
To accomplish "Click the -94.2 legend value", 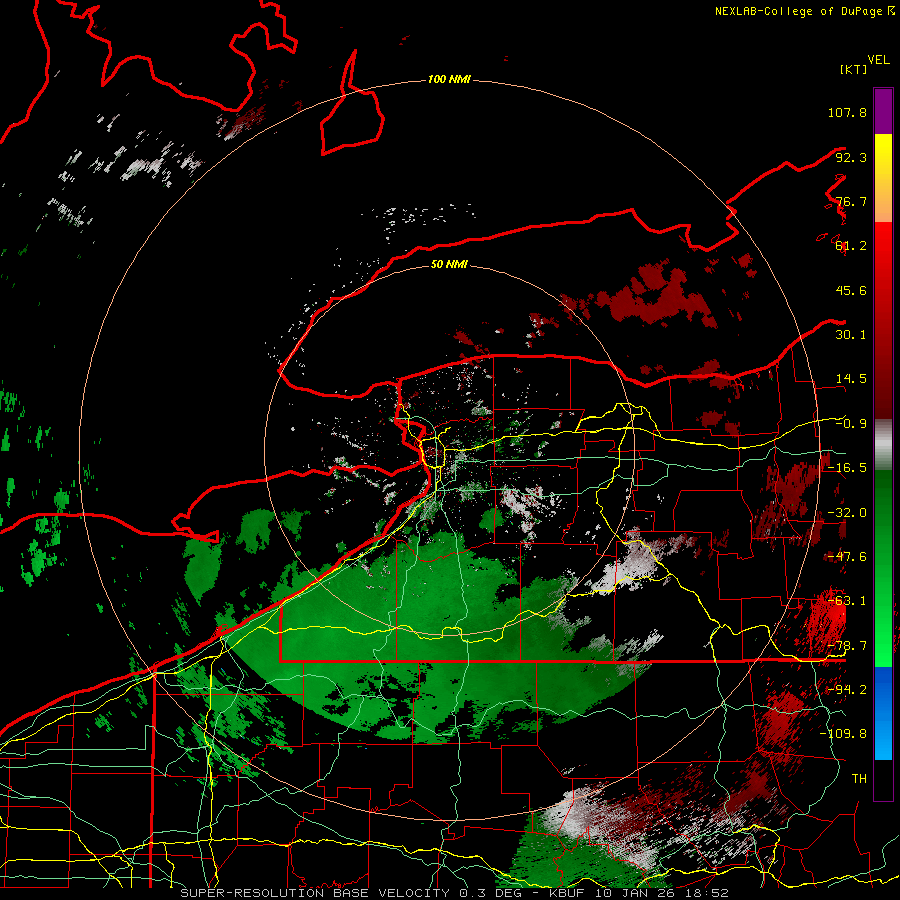I will [x=847, y=690].
